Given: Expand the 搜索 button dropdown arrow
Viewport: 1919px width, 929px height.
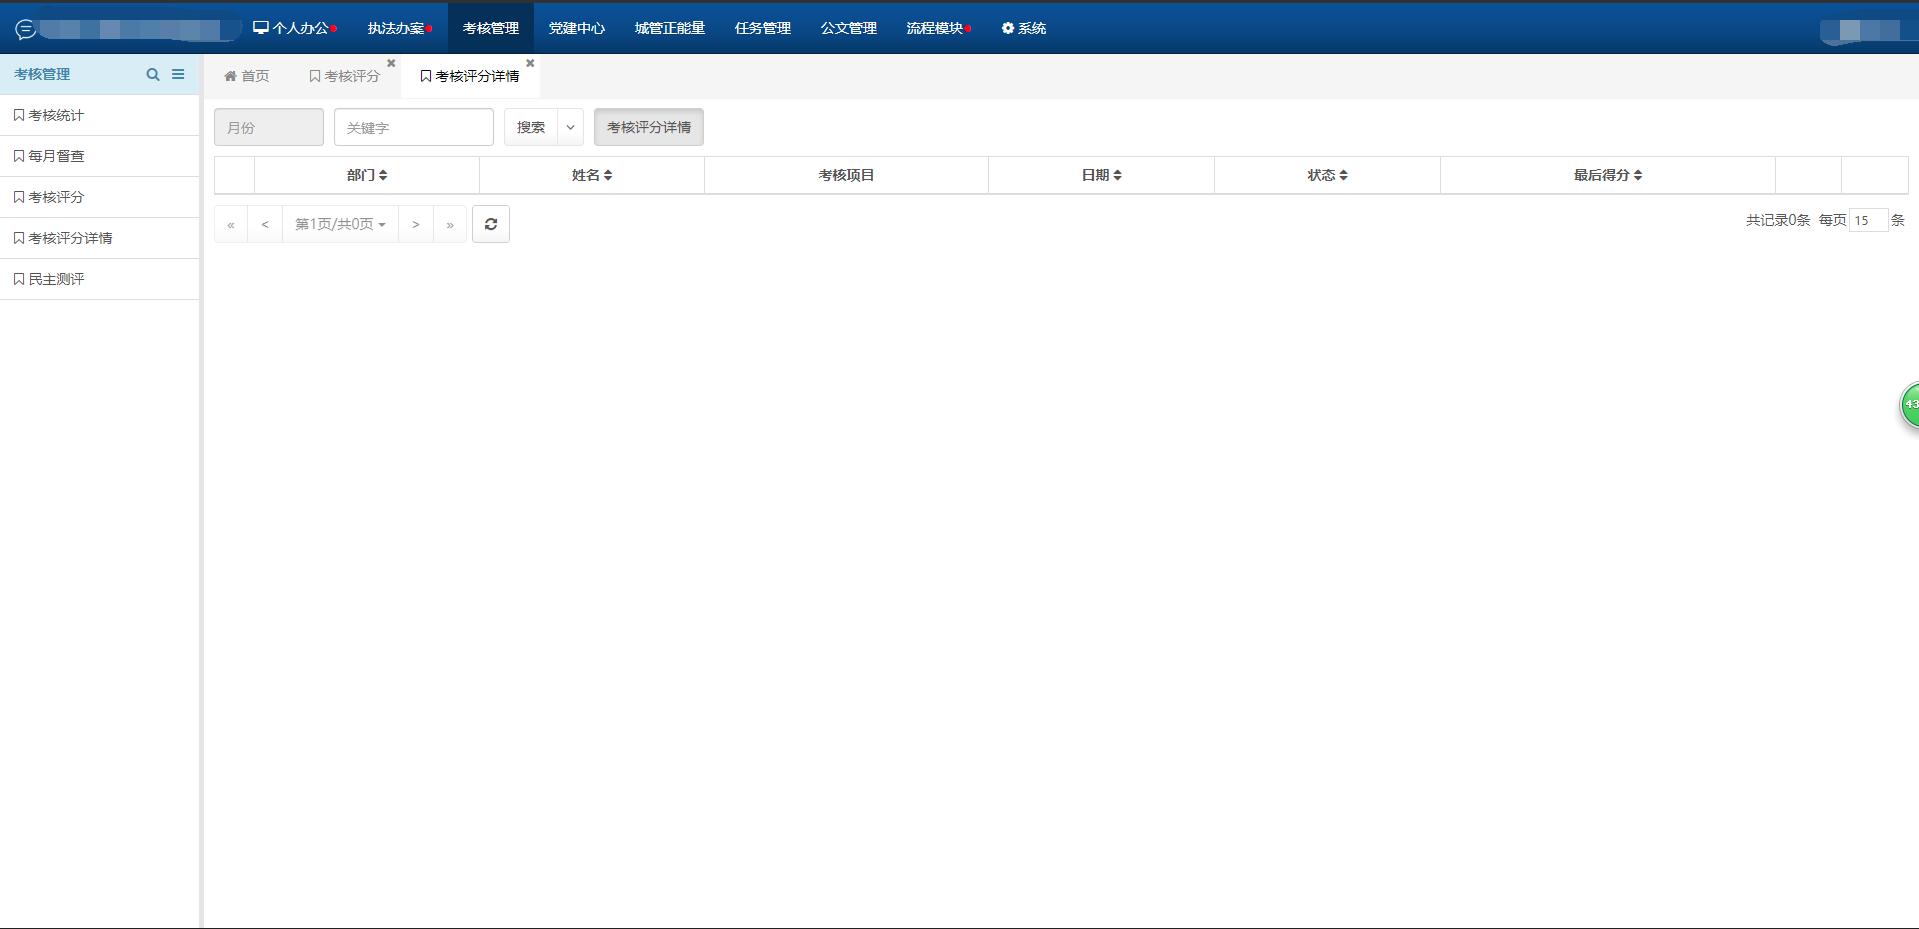Looking at the screenshot, I should (x=570, y=127).
